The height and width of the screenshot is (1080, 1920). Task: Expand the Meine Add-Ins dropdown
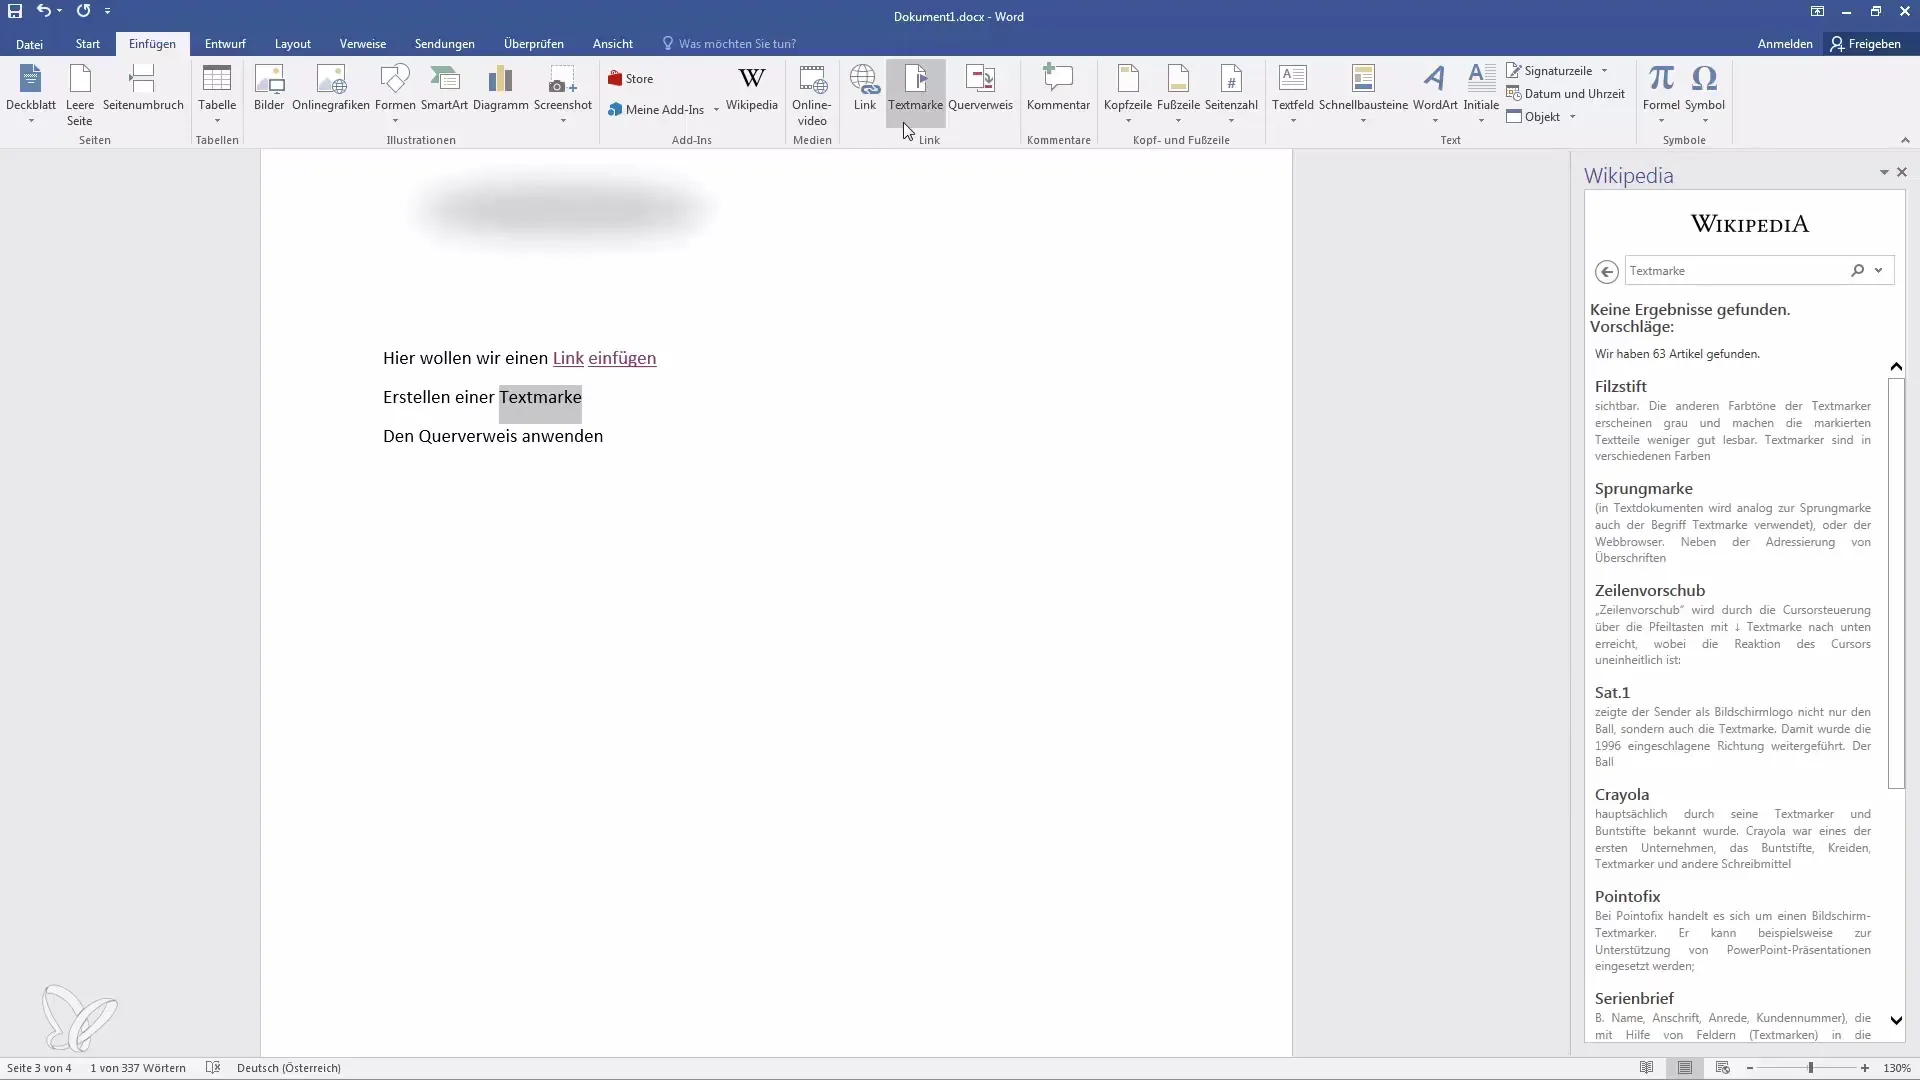pyautogui.click(x=716, y=110)
